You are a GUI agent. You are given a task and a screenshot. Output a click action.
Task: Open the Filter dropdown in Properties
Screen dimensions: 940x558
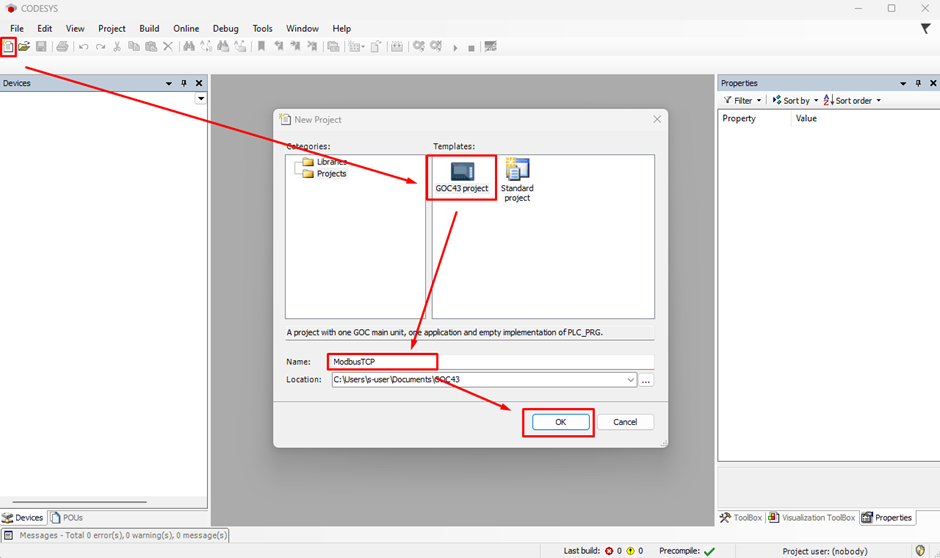coord(742,101)
